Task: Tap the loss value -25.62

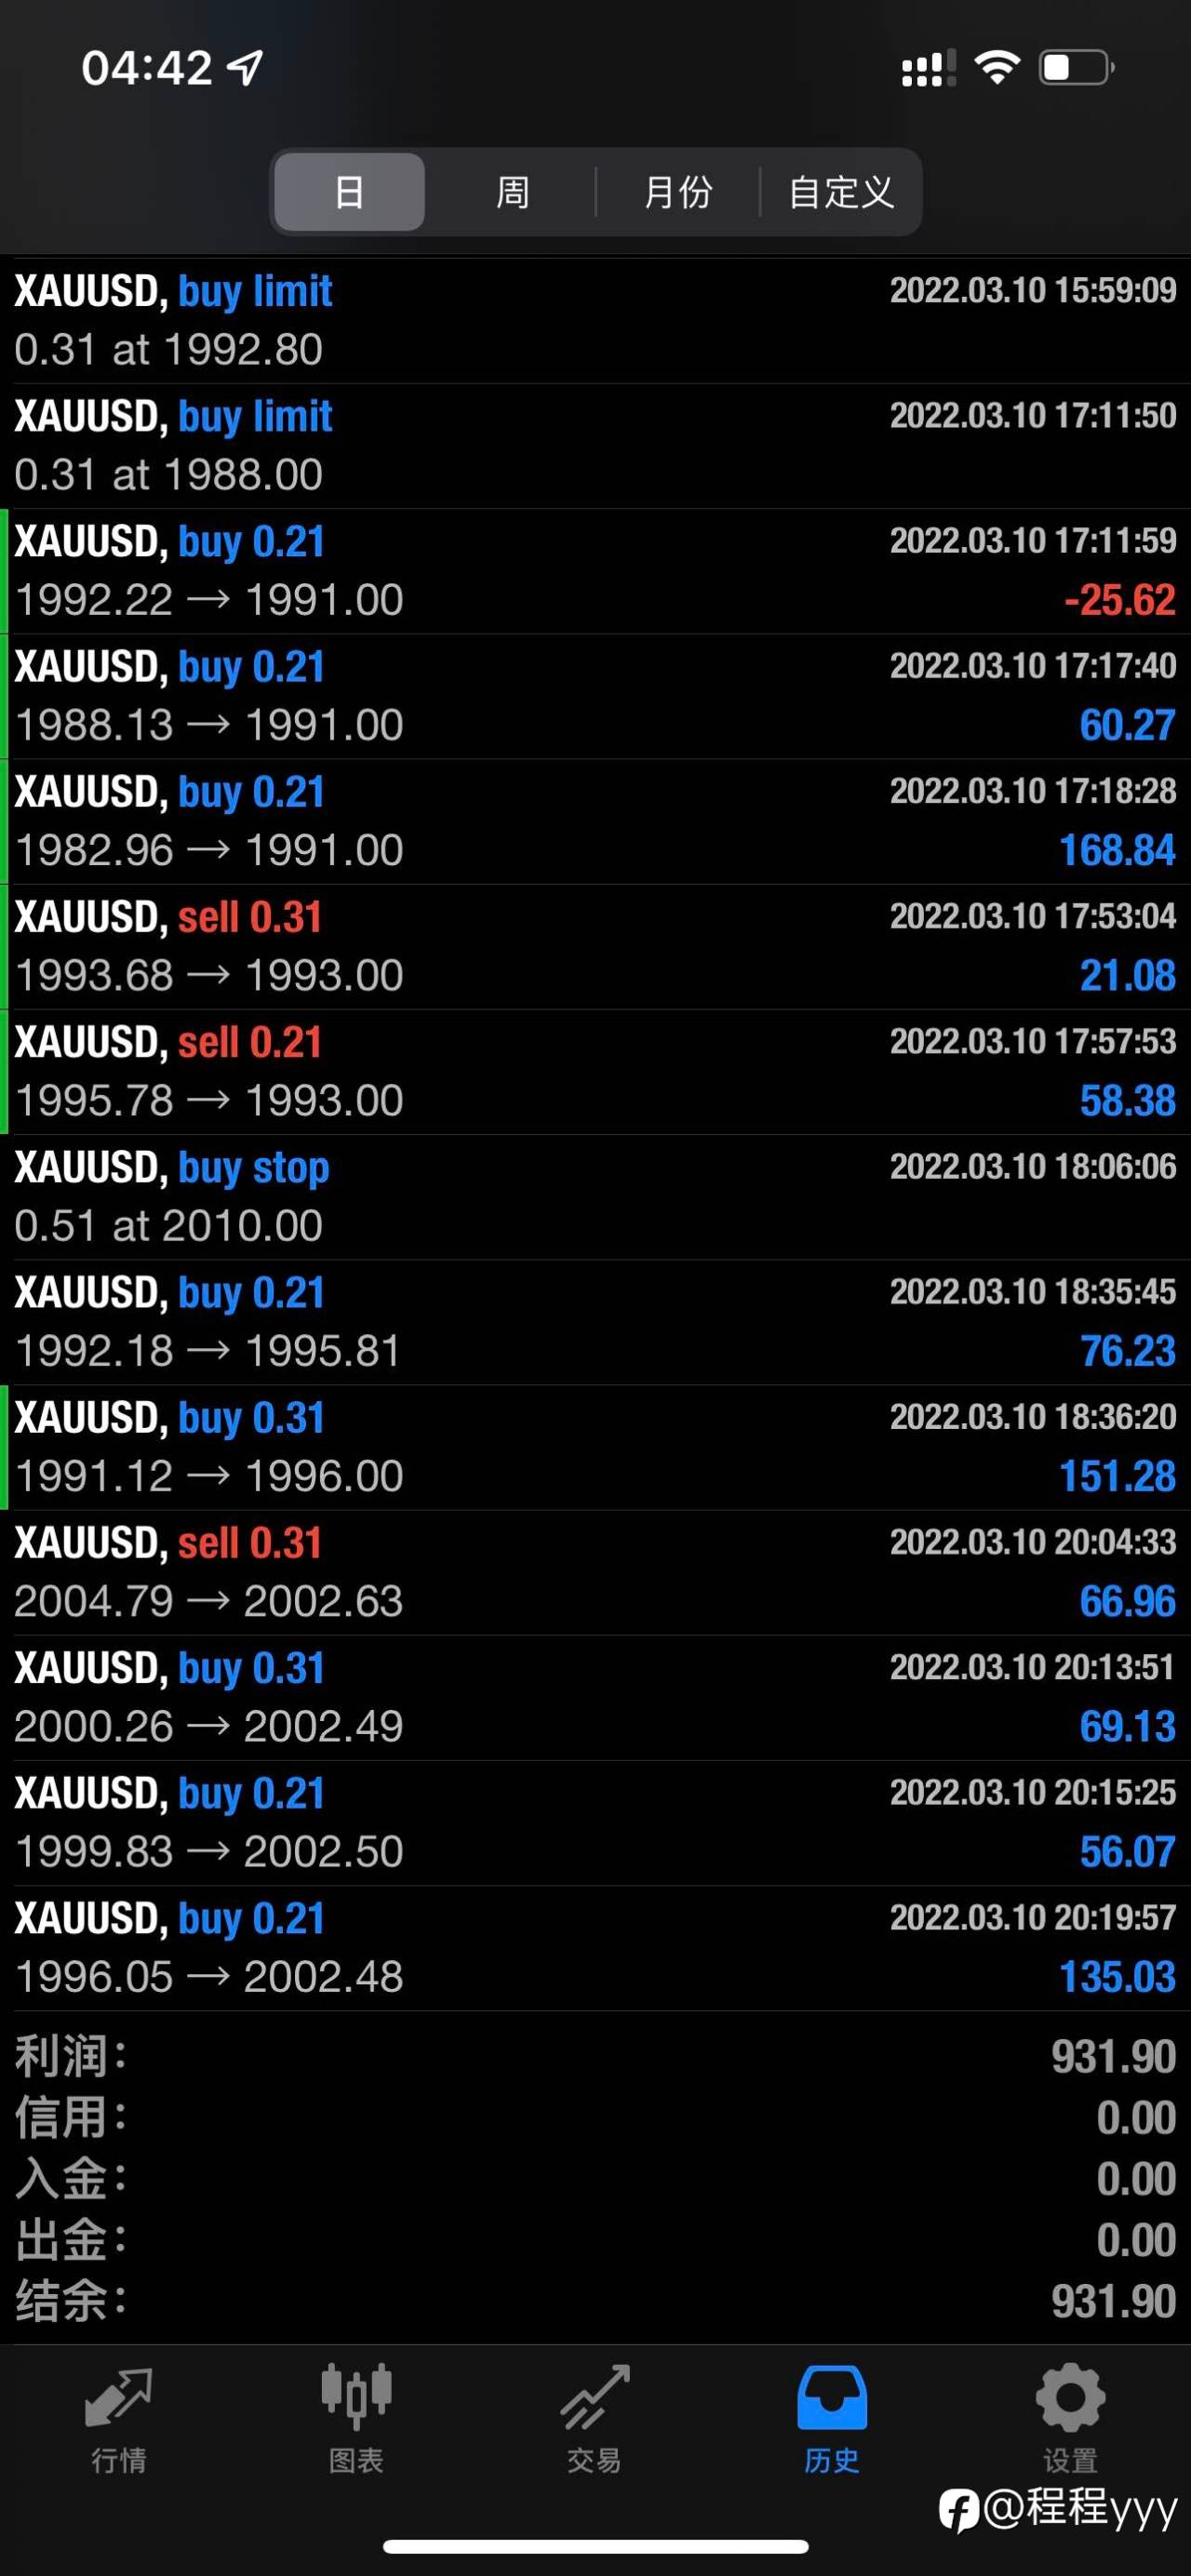Action: [x=1119, y=600]
